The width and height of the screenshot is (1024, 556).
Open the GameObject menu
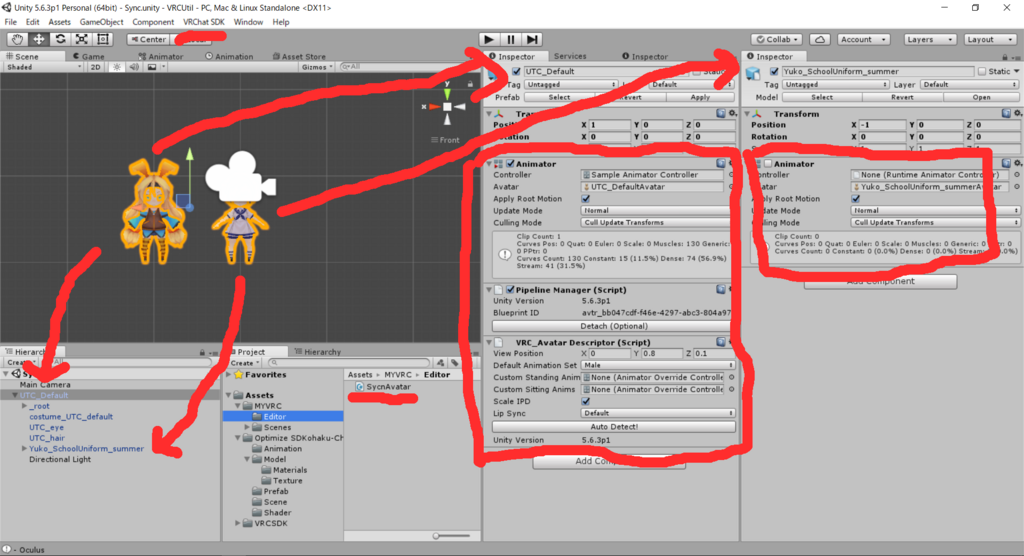click(101, 22)
